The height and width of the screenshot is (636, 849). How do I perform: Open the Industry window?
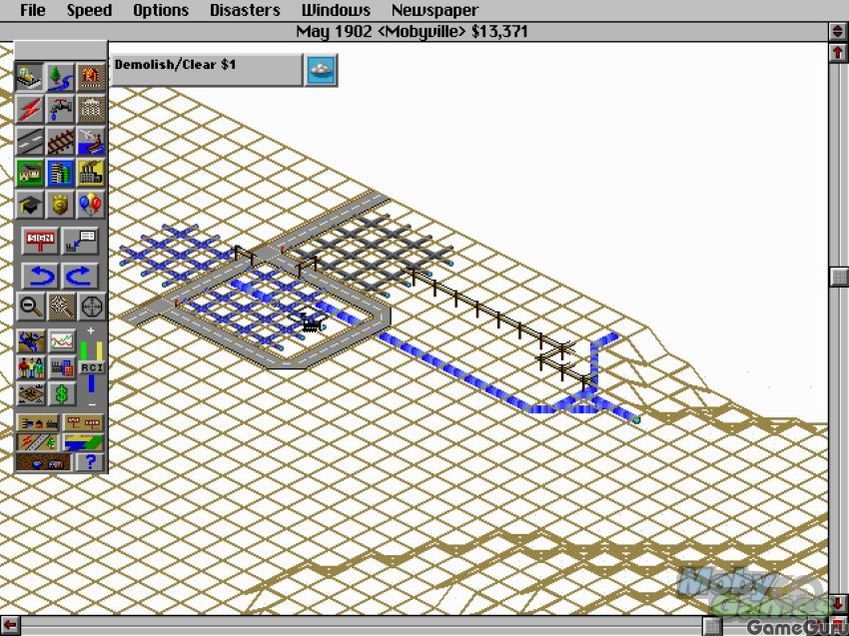(x=62, y=368)
